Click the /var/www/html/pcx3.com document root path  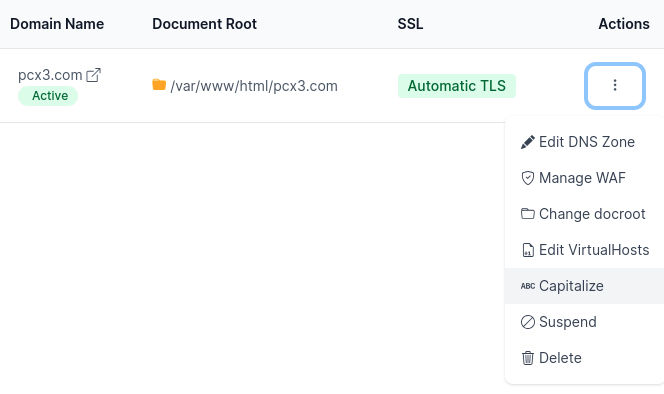point(254,86)
